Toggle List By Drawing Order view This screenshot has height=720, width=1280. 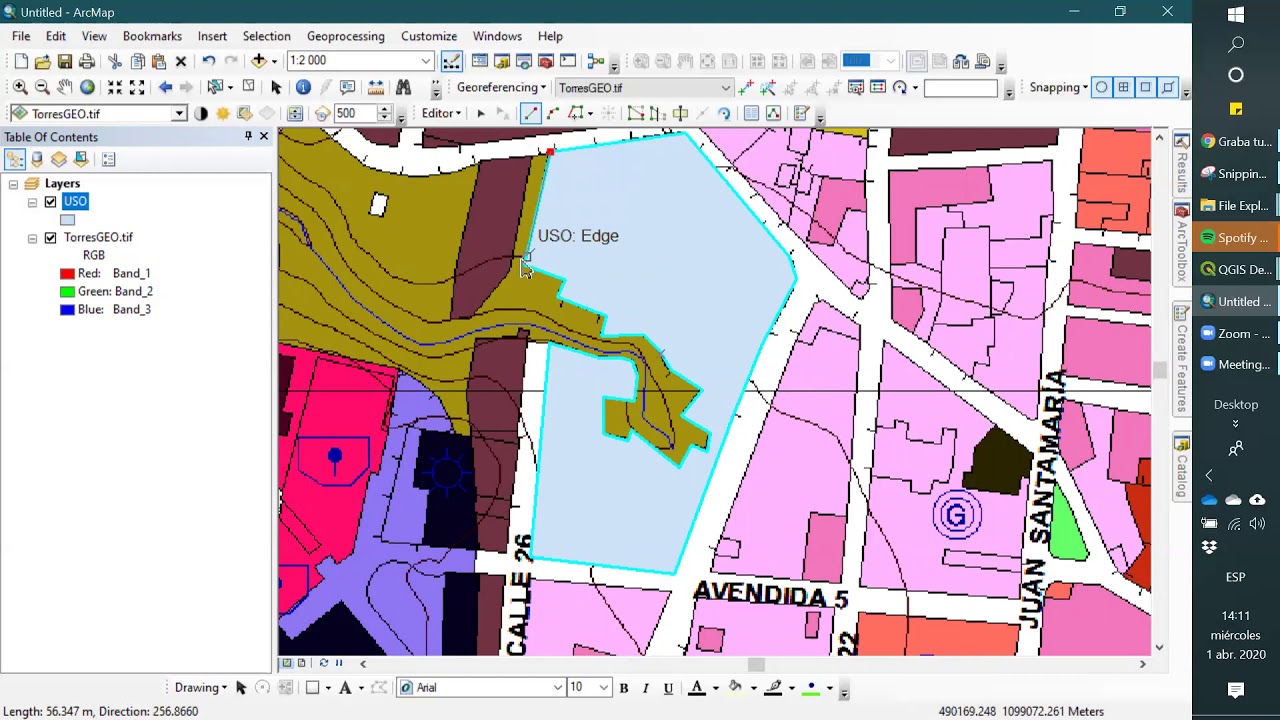click(15, 160)
